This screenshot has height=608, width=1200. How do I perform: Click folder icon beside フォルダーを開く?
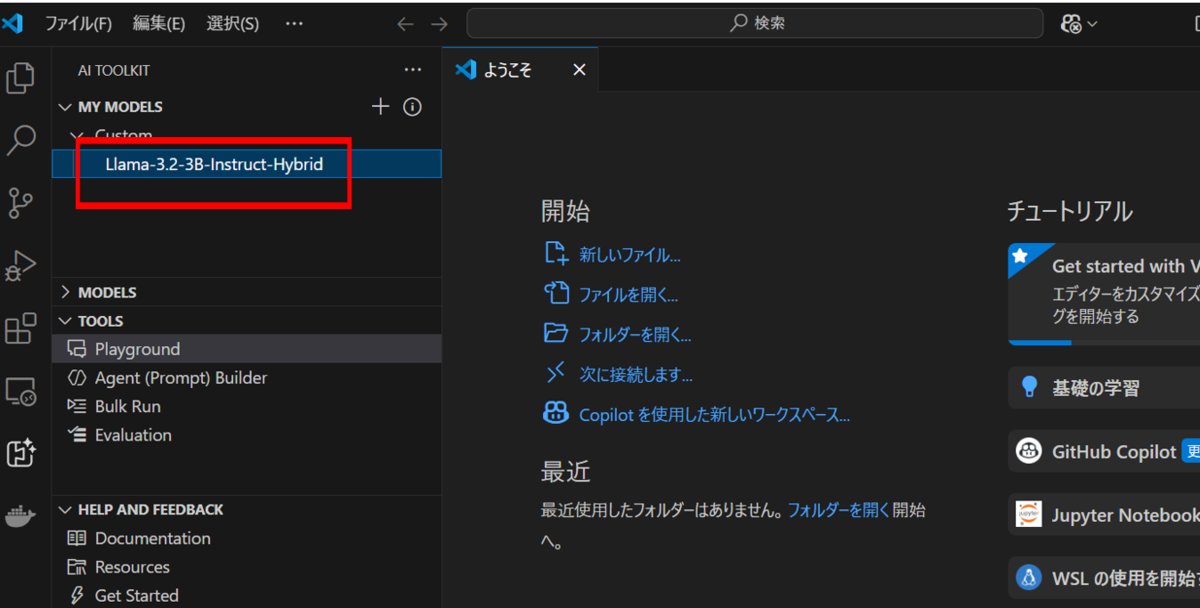tap(556, 334)
